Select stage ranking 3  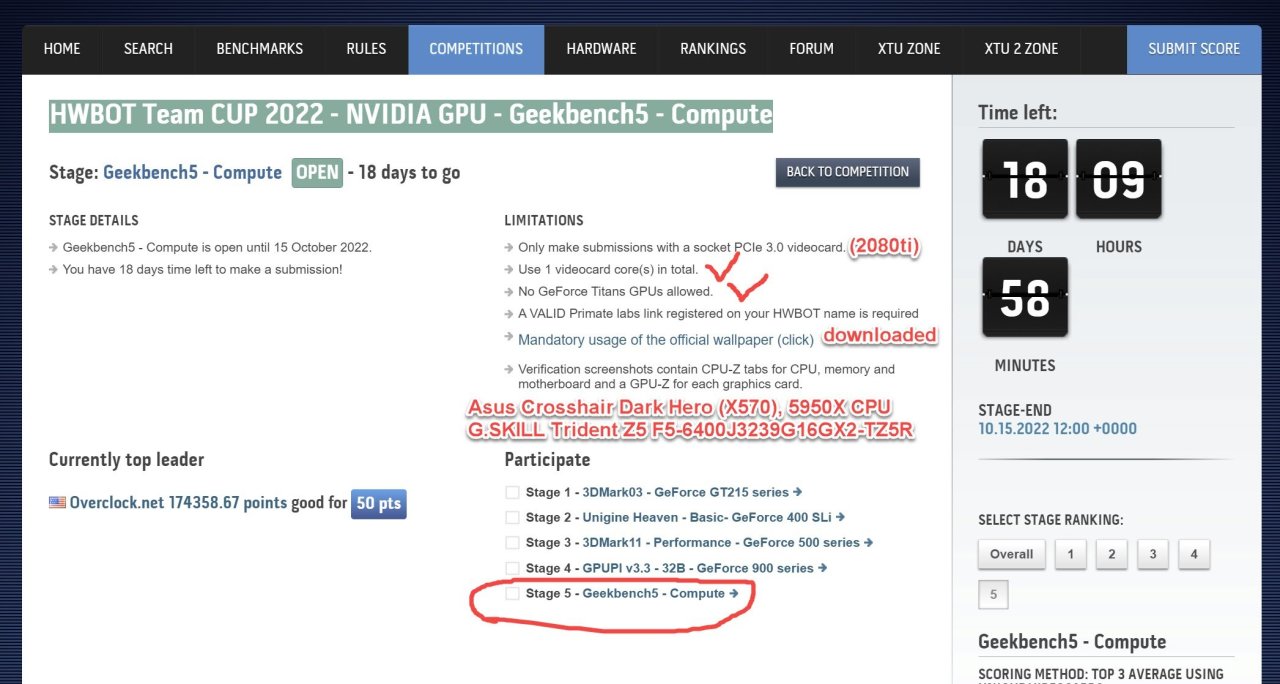point(1152,554)
